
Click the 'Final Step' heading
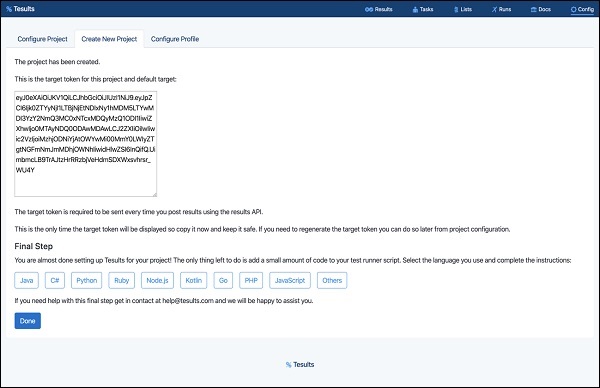[34, 246]
